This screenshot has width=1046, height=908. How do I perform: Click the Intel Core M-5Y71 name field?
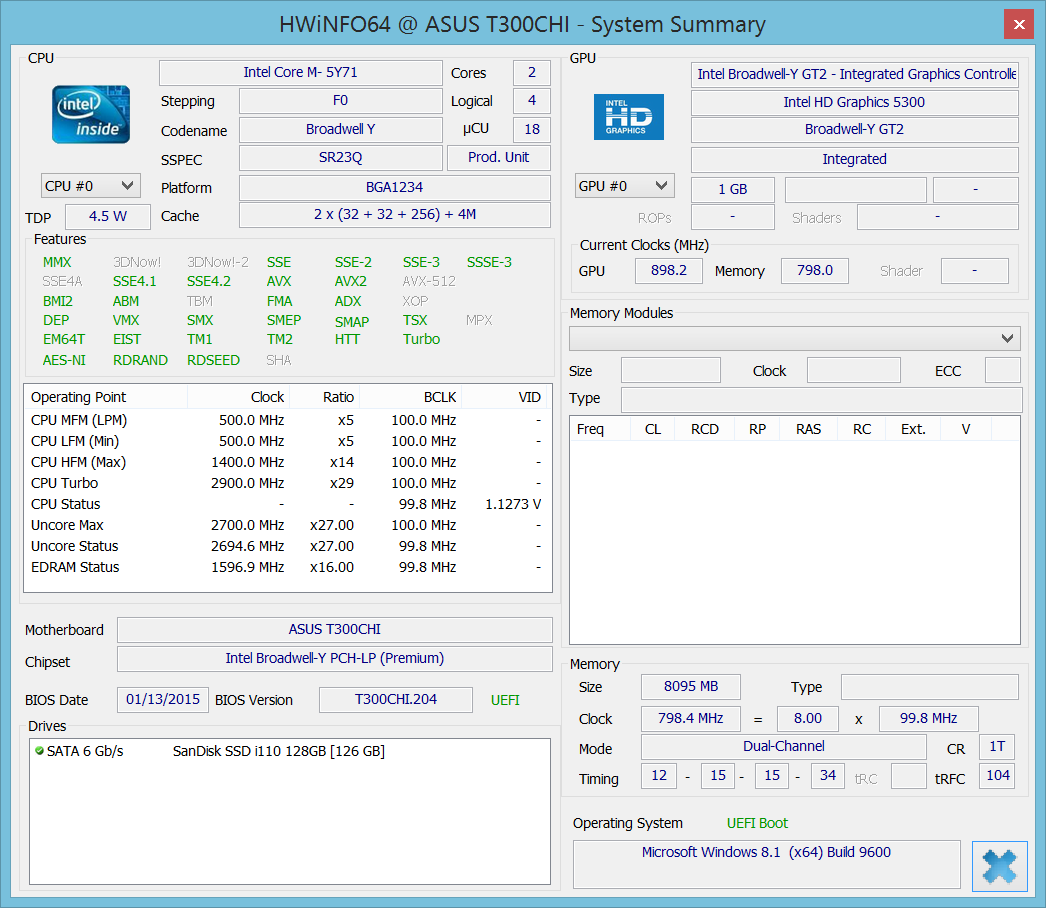click(301, 73)
